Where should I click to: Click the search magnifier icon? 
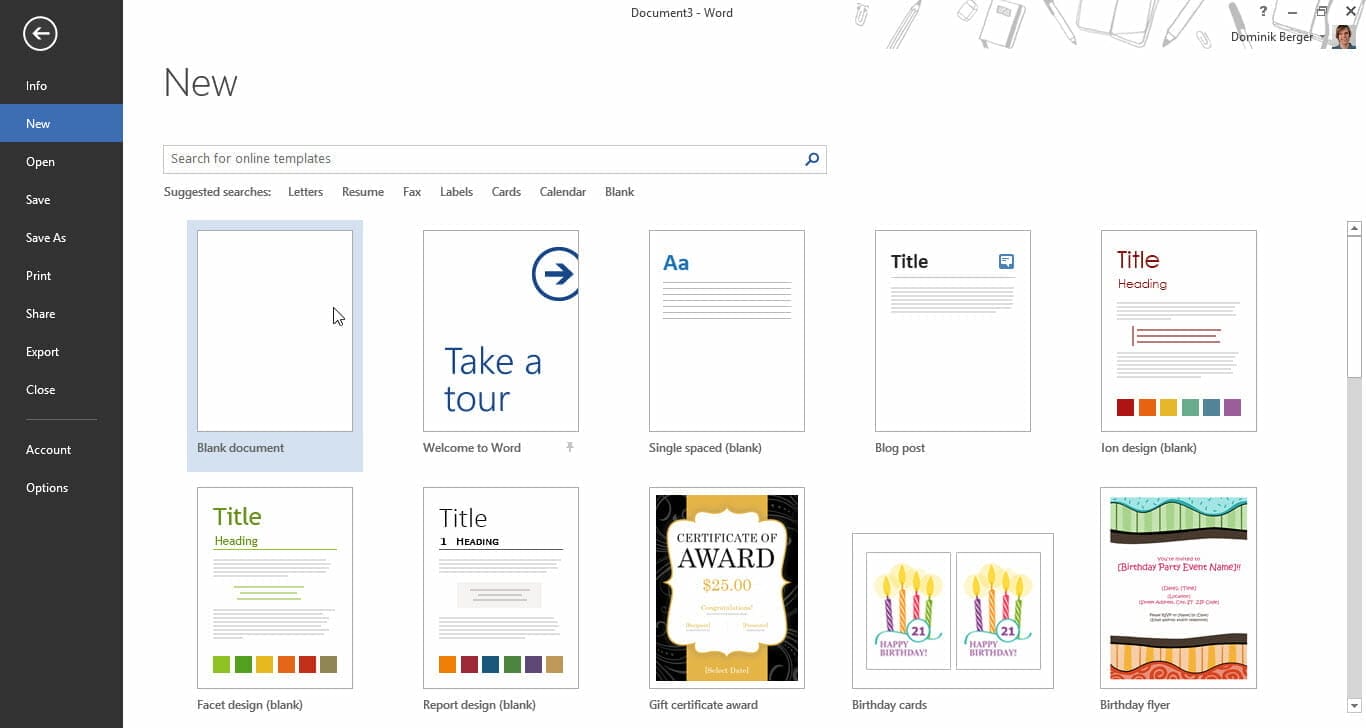click(x=812, y=159)
